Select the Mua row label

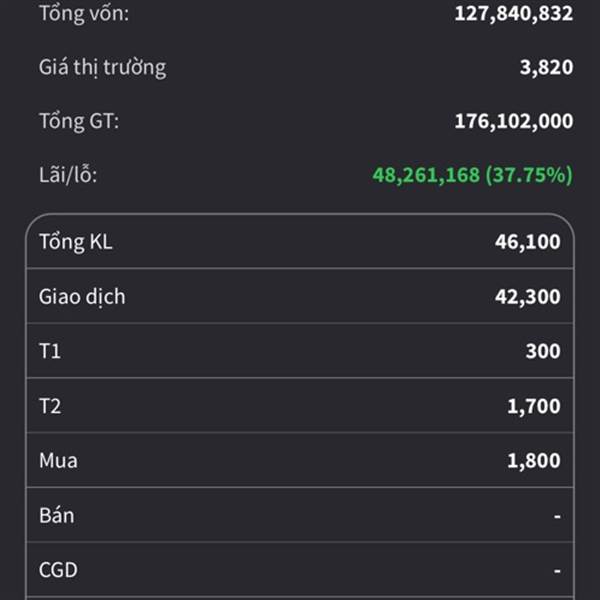click(x=58, y=461)
